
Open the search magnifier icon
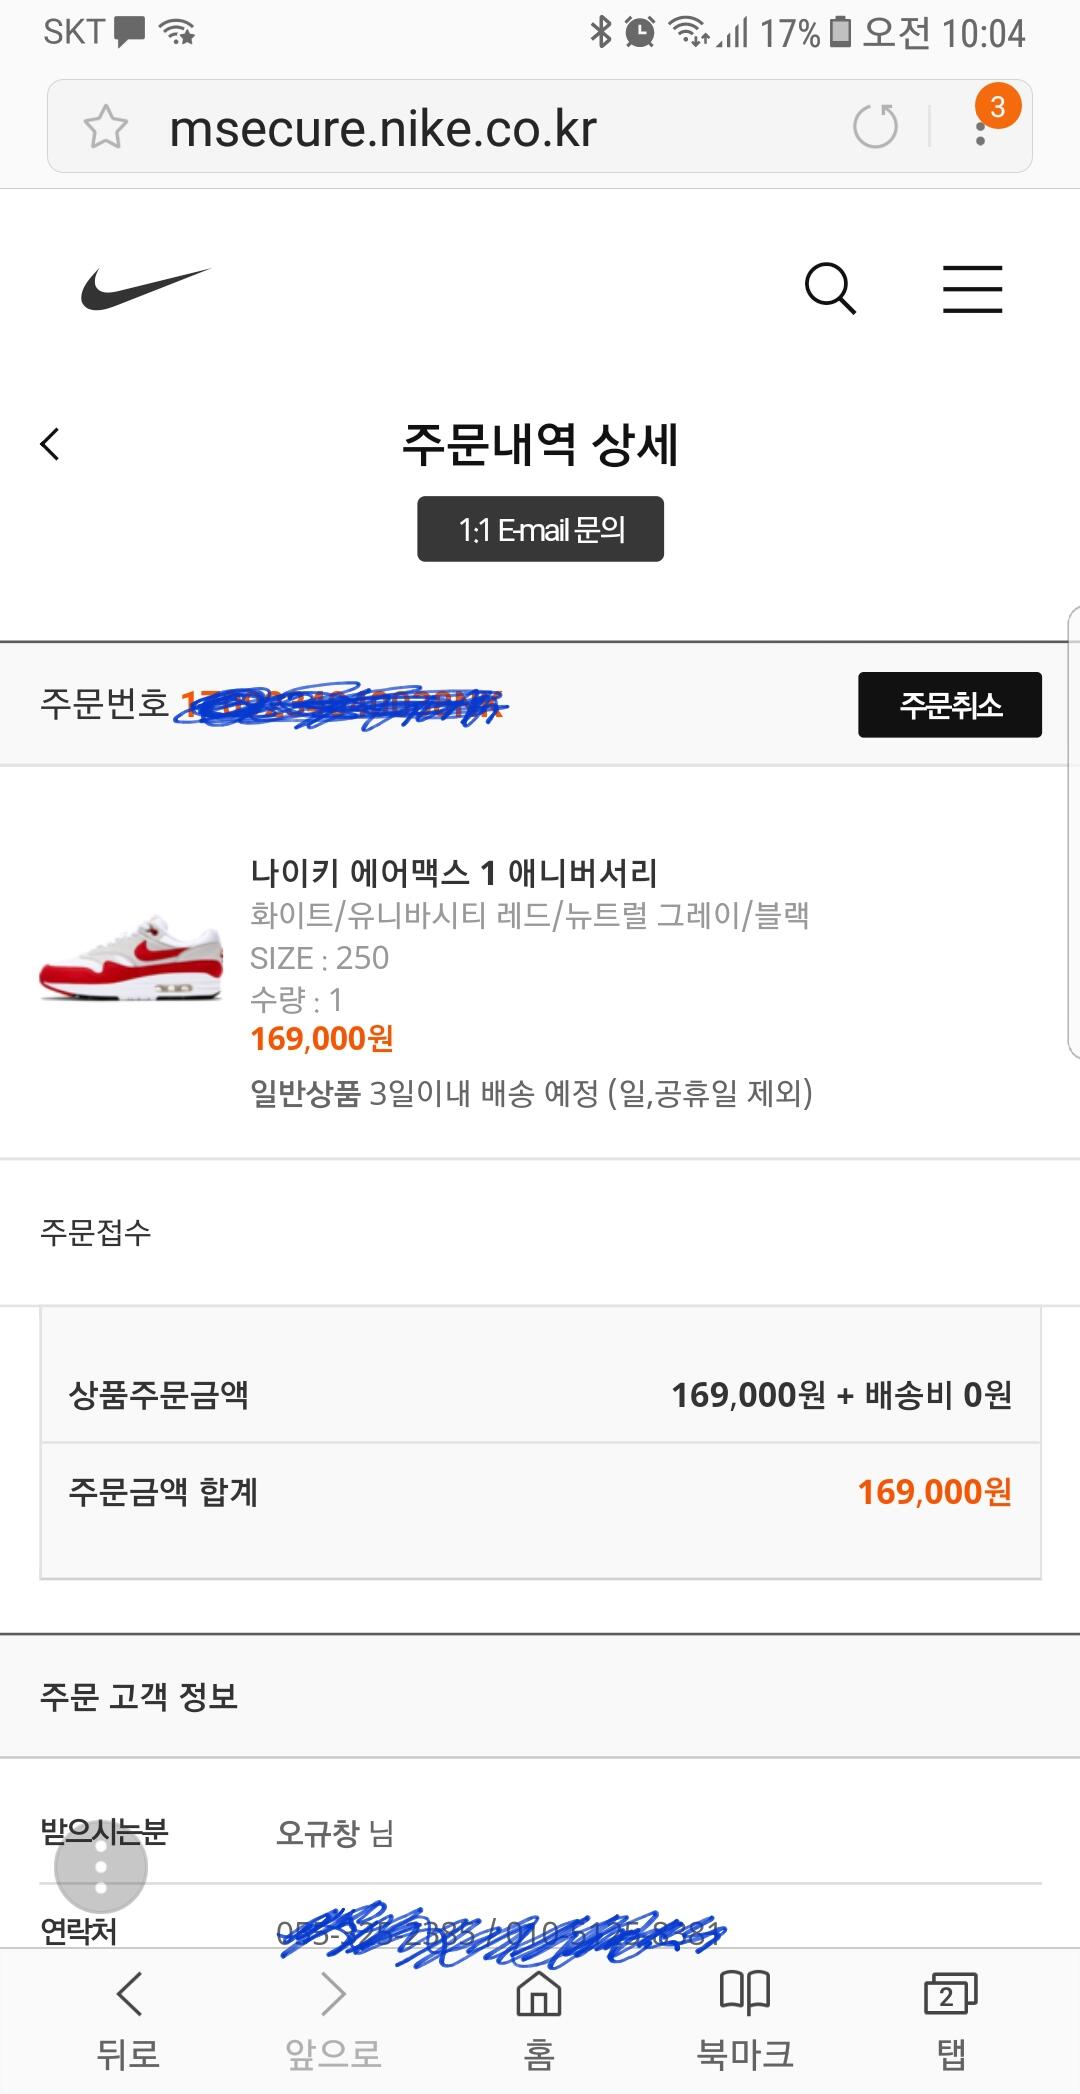pos(830,289)
